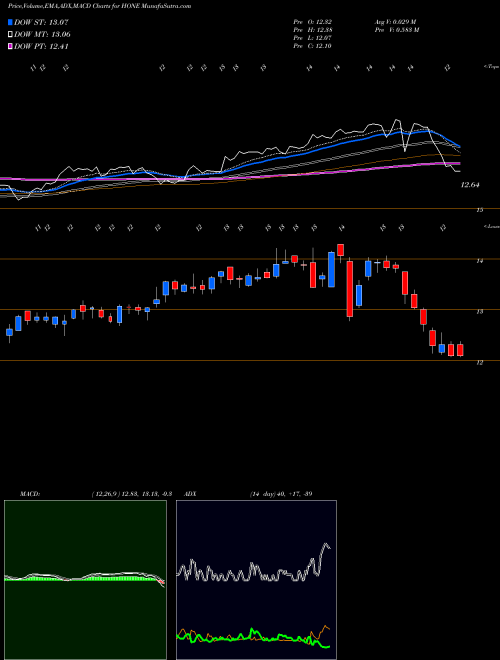Click the end of blue DOW ST line
Image resolution: width=500 pixels, height=660 pixels.
(x=459, y=146)
